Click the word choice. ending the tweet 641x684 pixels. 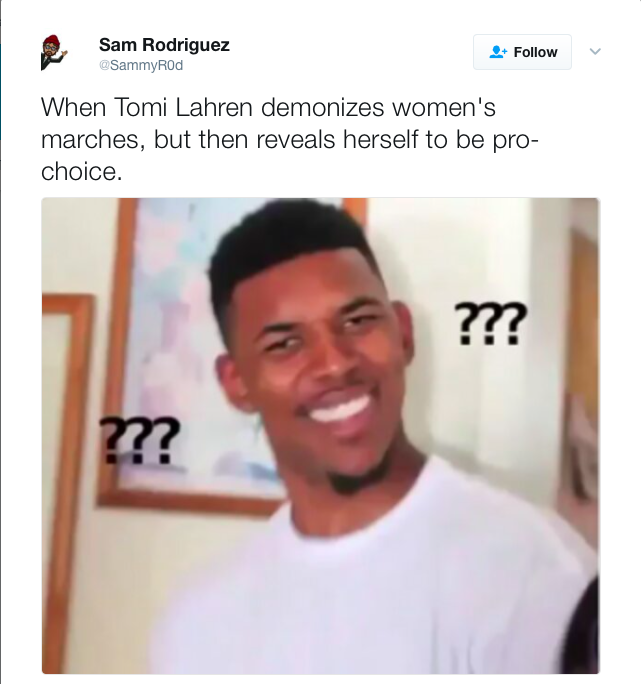click(82, 171)
